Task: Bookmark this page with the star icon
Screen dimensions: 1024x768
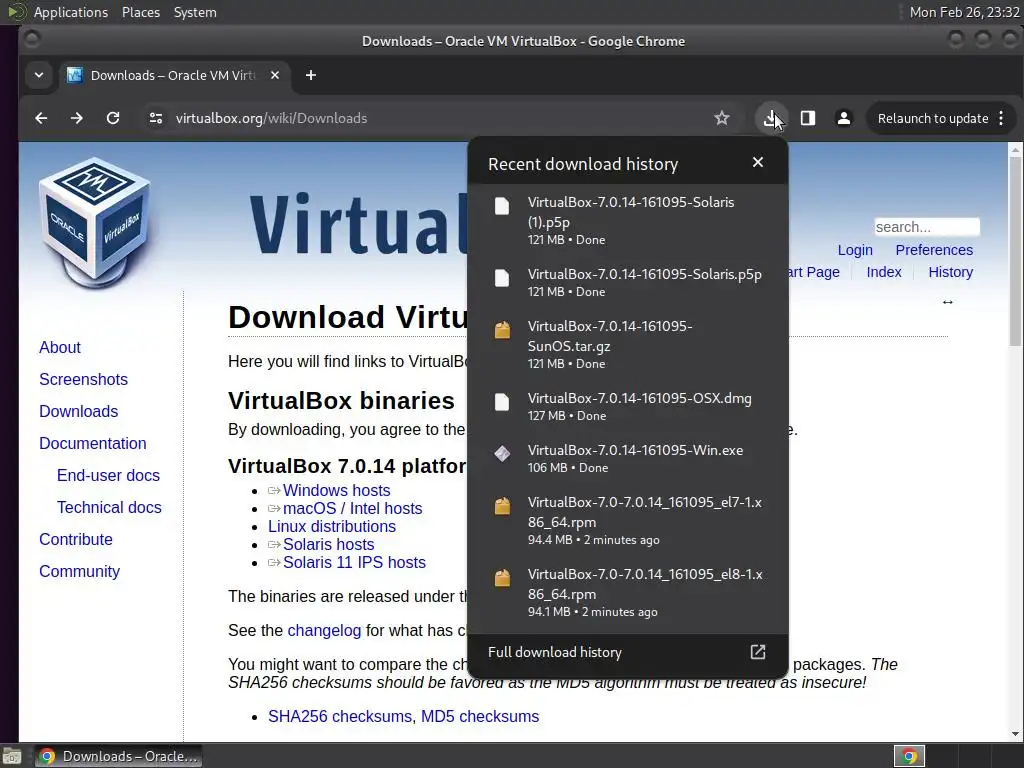Action: coord(722,118)
